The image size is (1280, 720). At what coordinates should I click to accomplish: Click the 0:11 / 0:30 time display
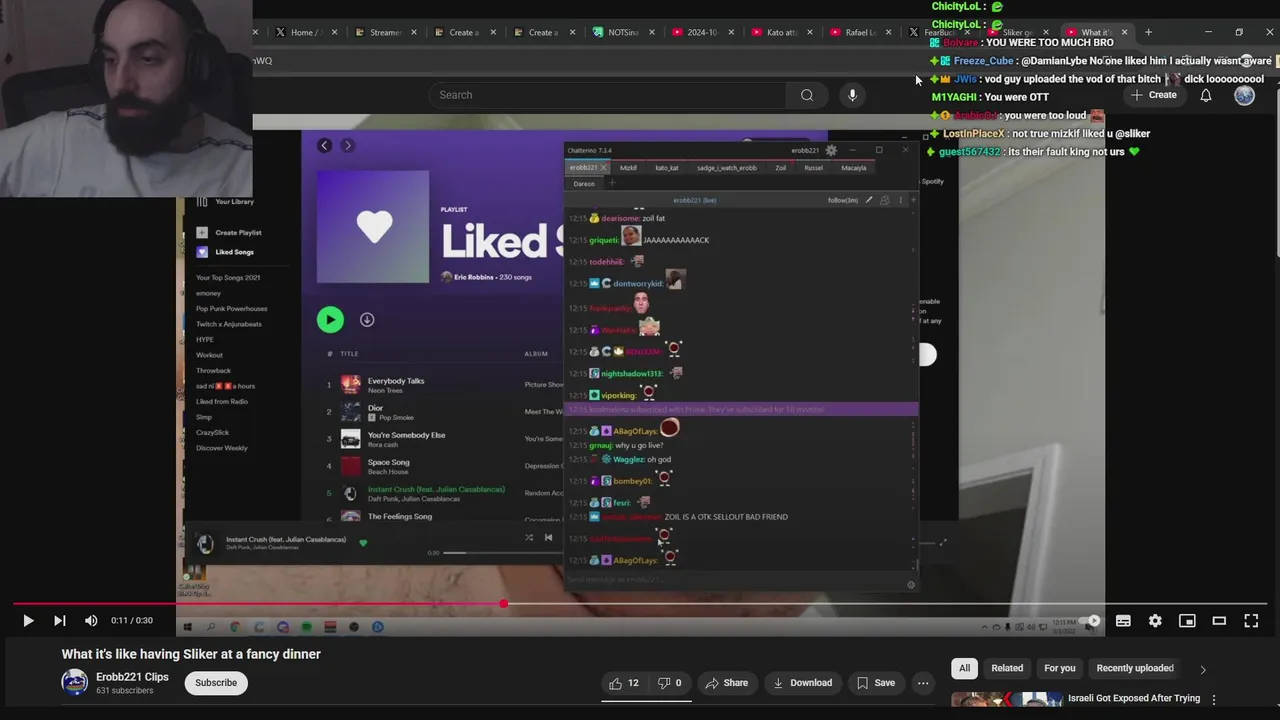pyautogui.click(x=132, y=621)
